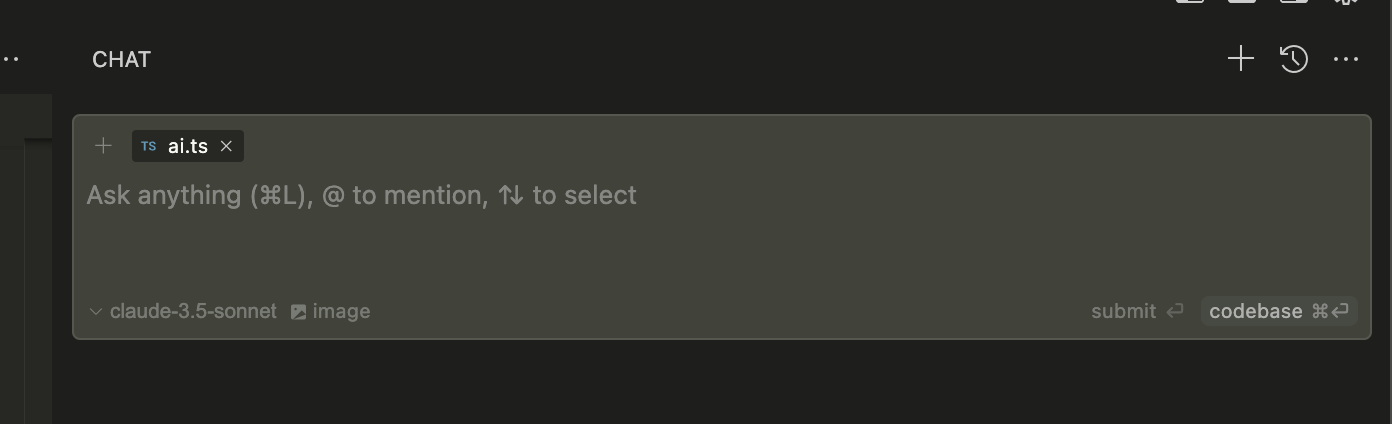Click the submit button

pyautogui.click(x=1137, y=311)
